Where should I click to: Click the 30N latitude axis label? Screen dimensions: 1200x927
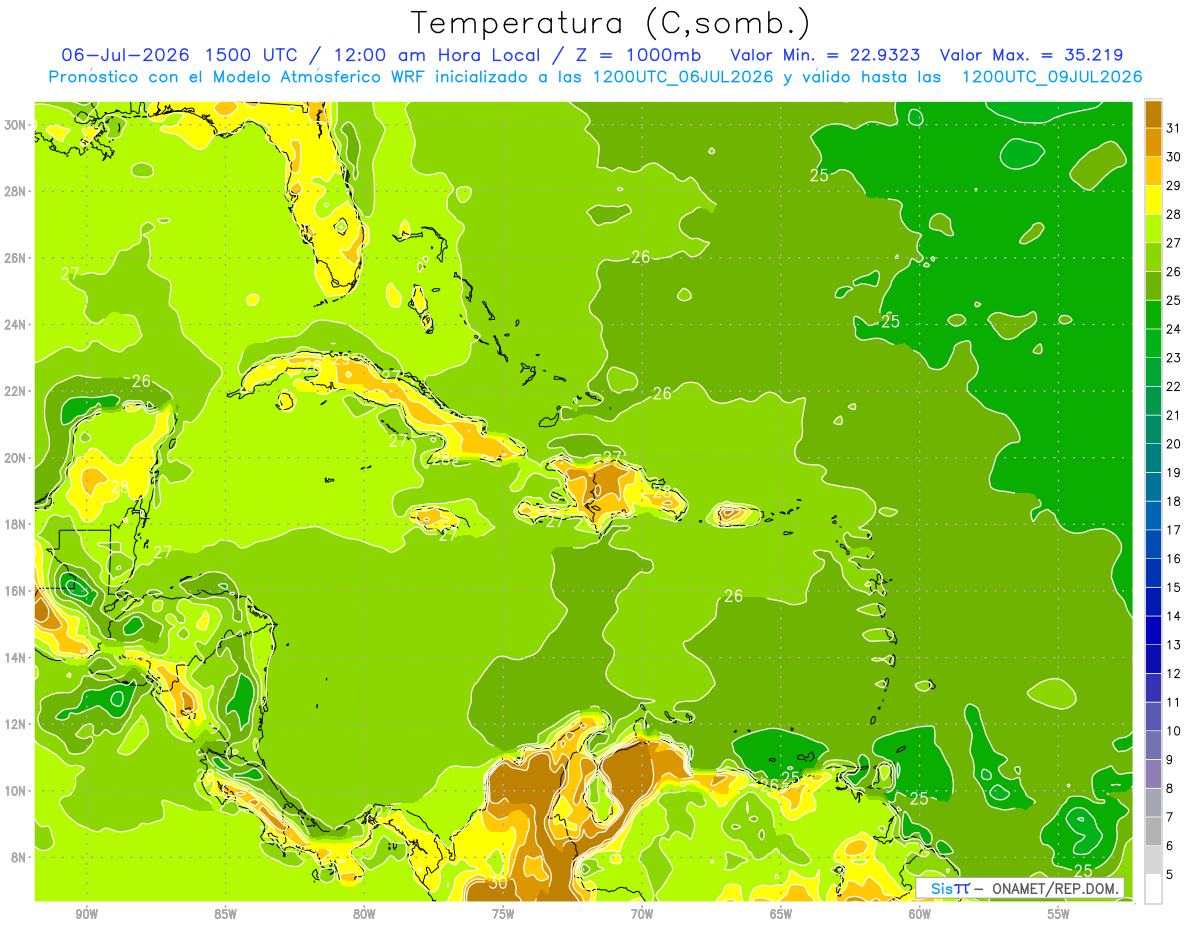pos(17,124)
